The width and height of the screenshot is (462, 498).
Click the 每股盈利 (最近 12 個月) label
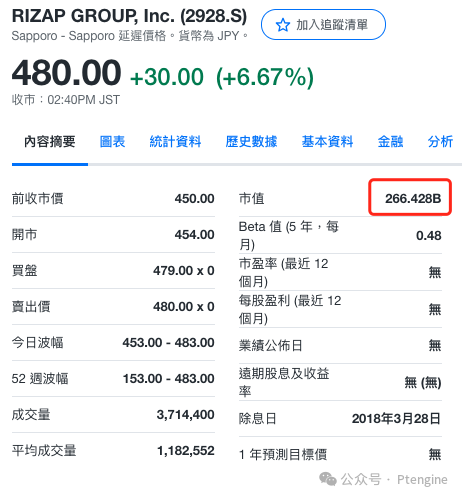click(290, 310)
